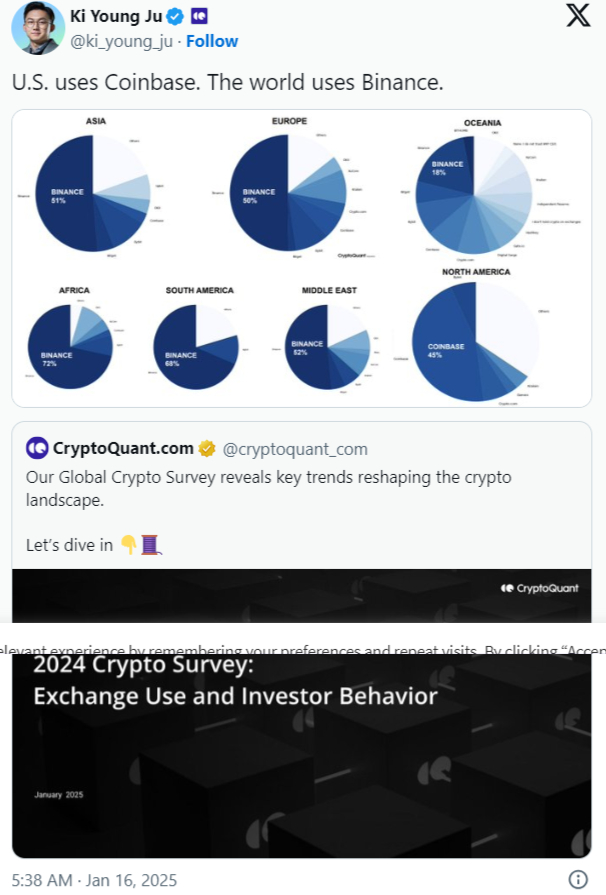Click the Ki Young Ju display name
This screenshot has height=895, width=606.
116,17
